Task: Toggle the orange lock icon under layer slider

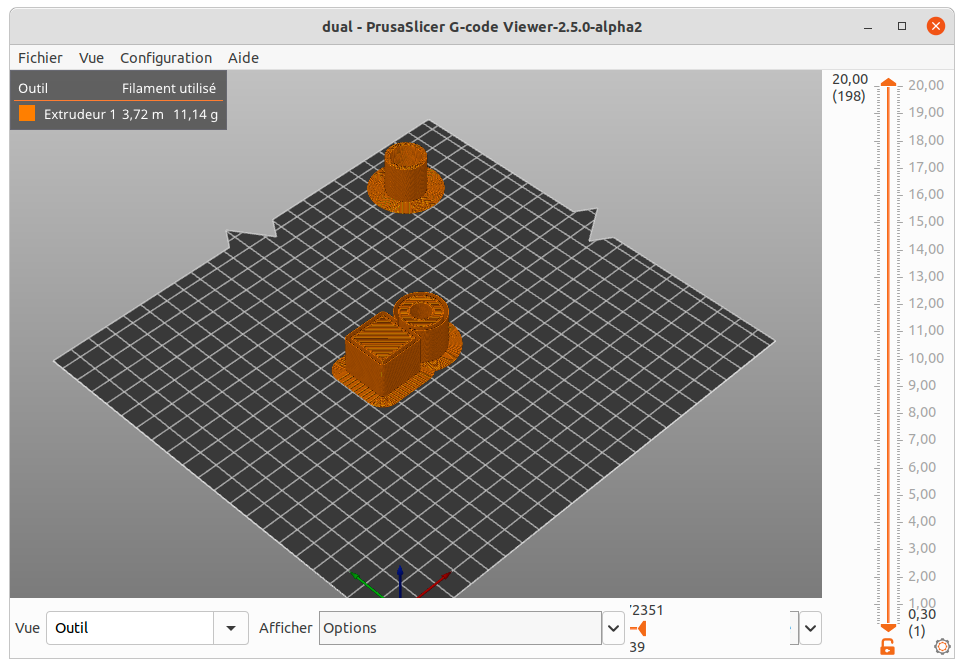Action: (x=887, y=646)
